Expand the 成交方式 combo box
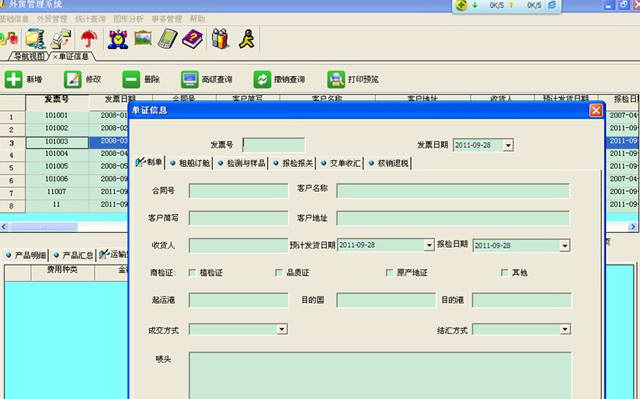Image resolution: width=640 pixels, height=399 pixels. coord(282,329)
